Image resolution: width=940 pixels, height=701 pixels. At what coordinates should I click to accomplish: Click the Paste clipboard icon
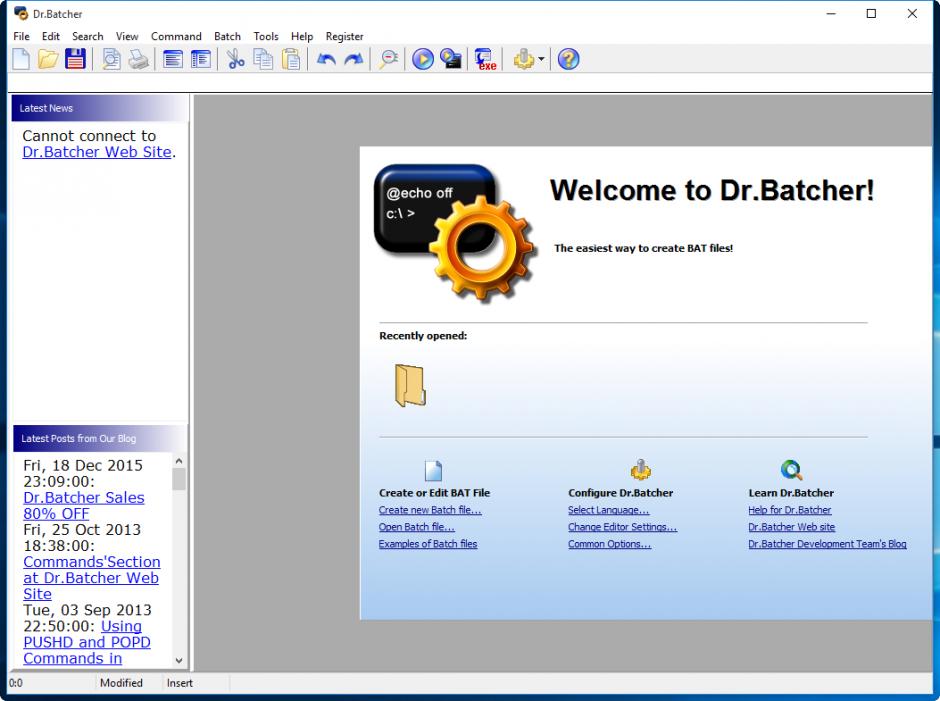291,59
